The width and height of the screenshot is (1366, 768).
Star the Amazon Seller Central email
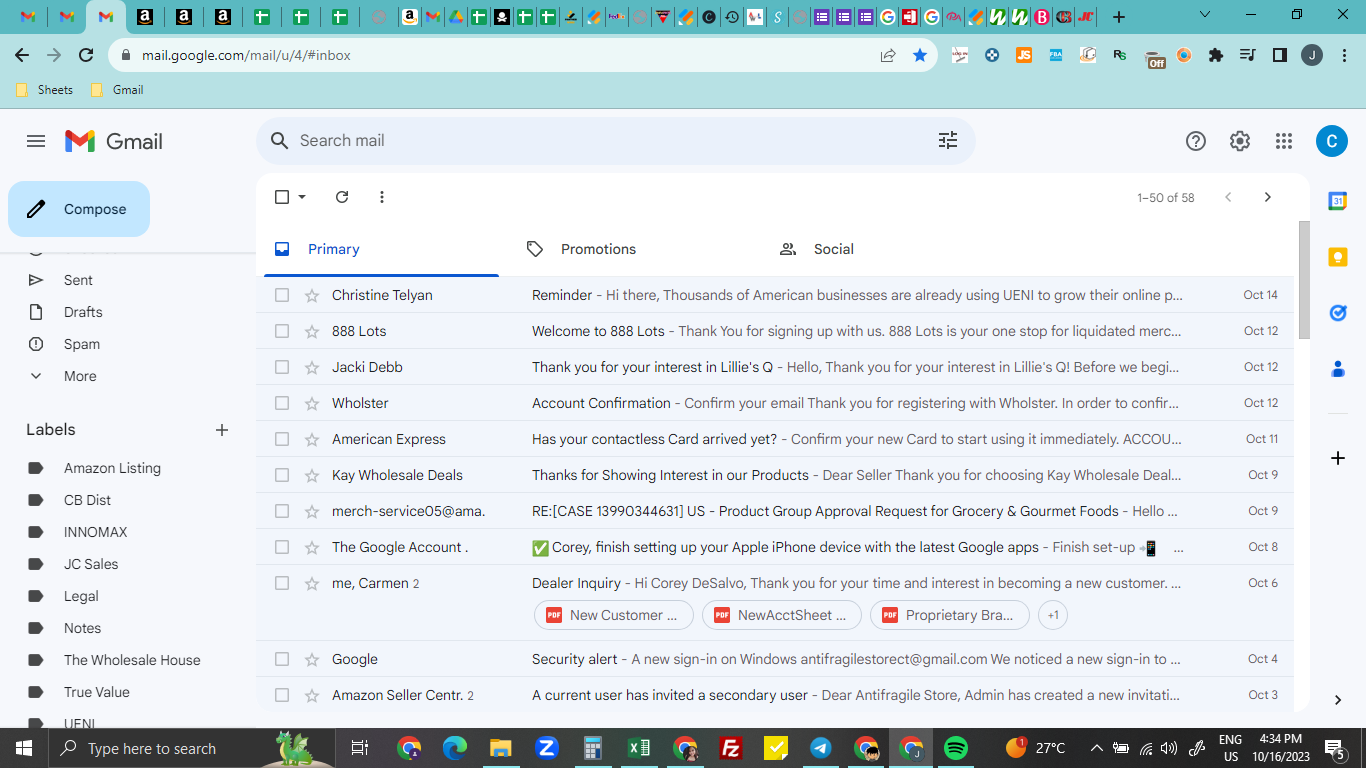[312, 695]
